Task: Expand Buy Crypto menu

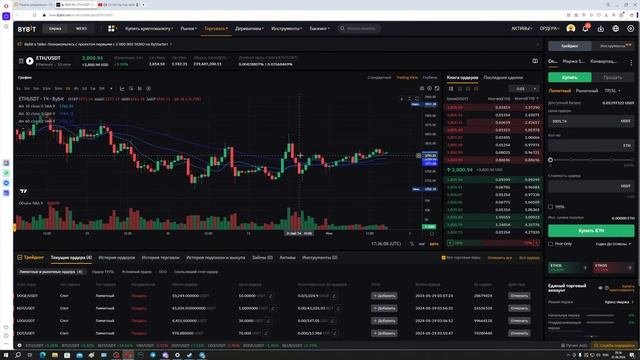Action: click(x=149, y=29)
